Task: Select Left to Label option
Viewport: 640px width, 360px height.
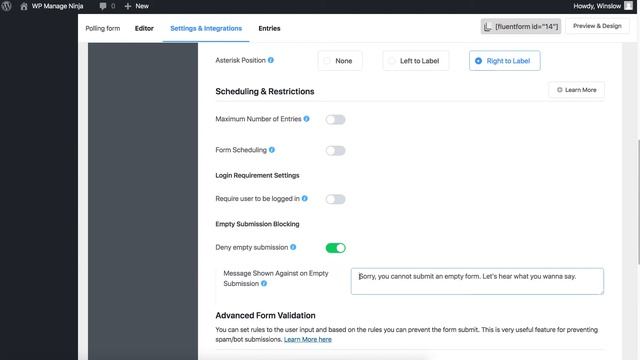Action: coord(416,61)
